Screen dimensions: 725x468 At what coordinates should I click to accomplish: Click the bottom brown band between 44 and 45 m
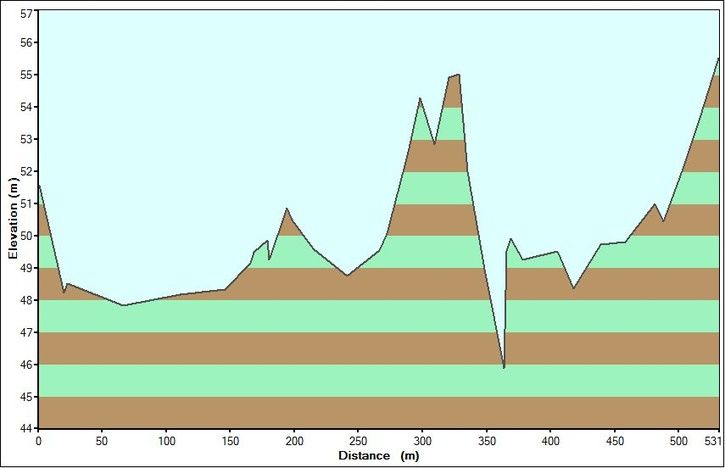(378, 412)
